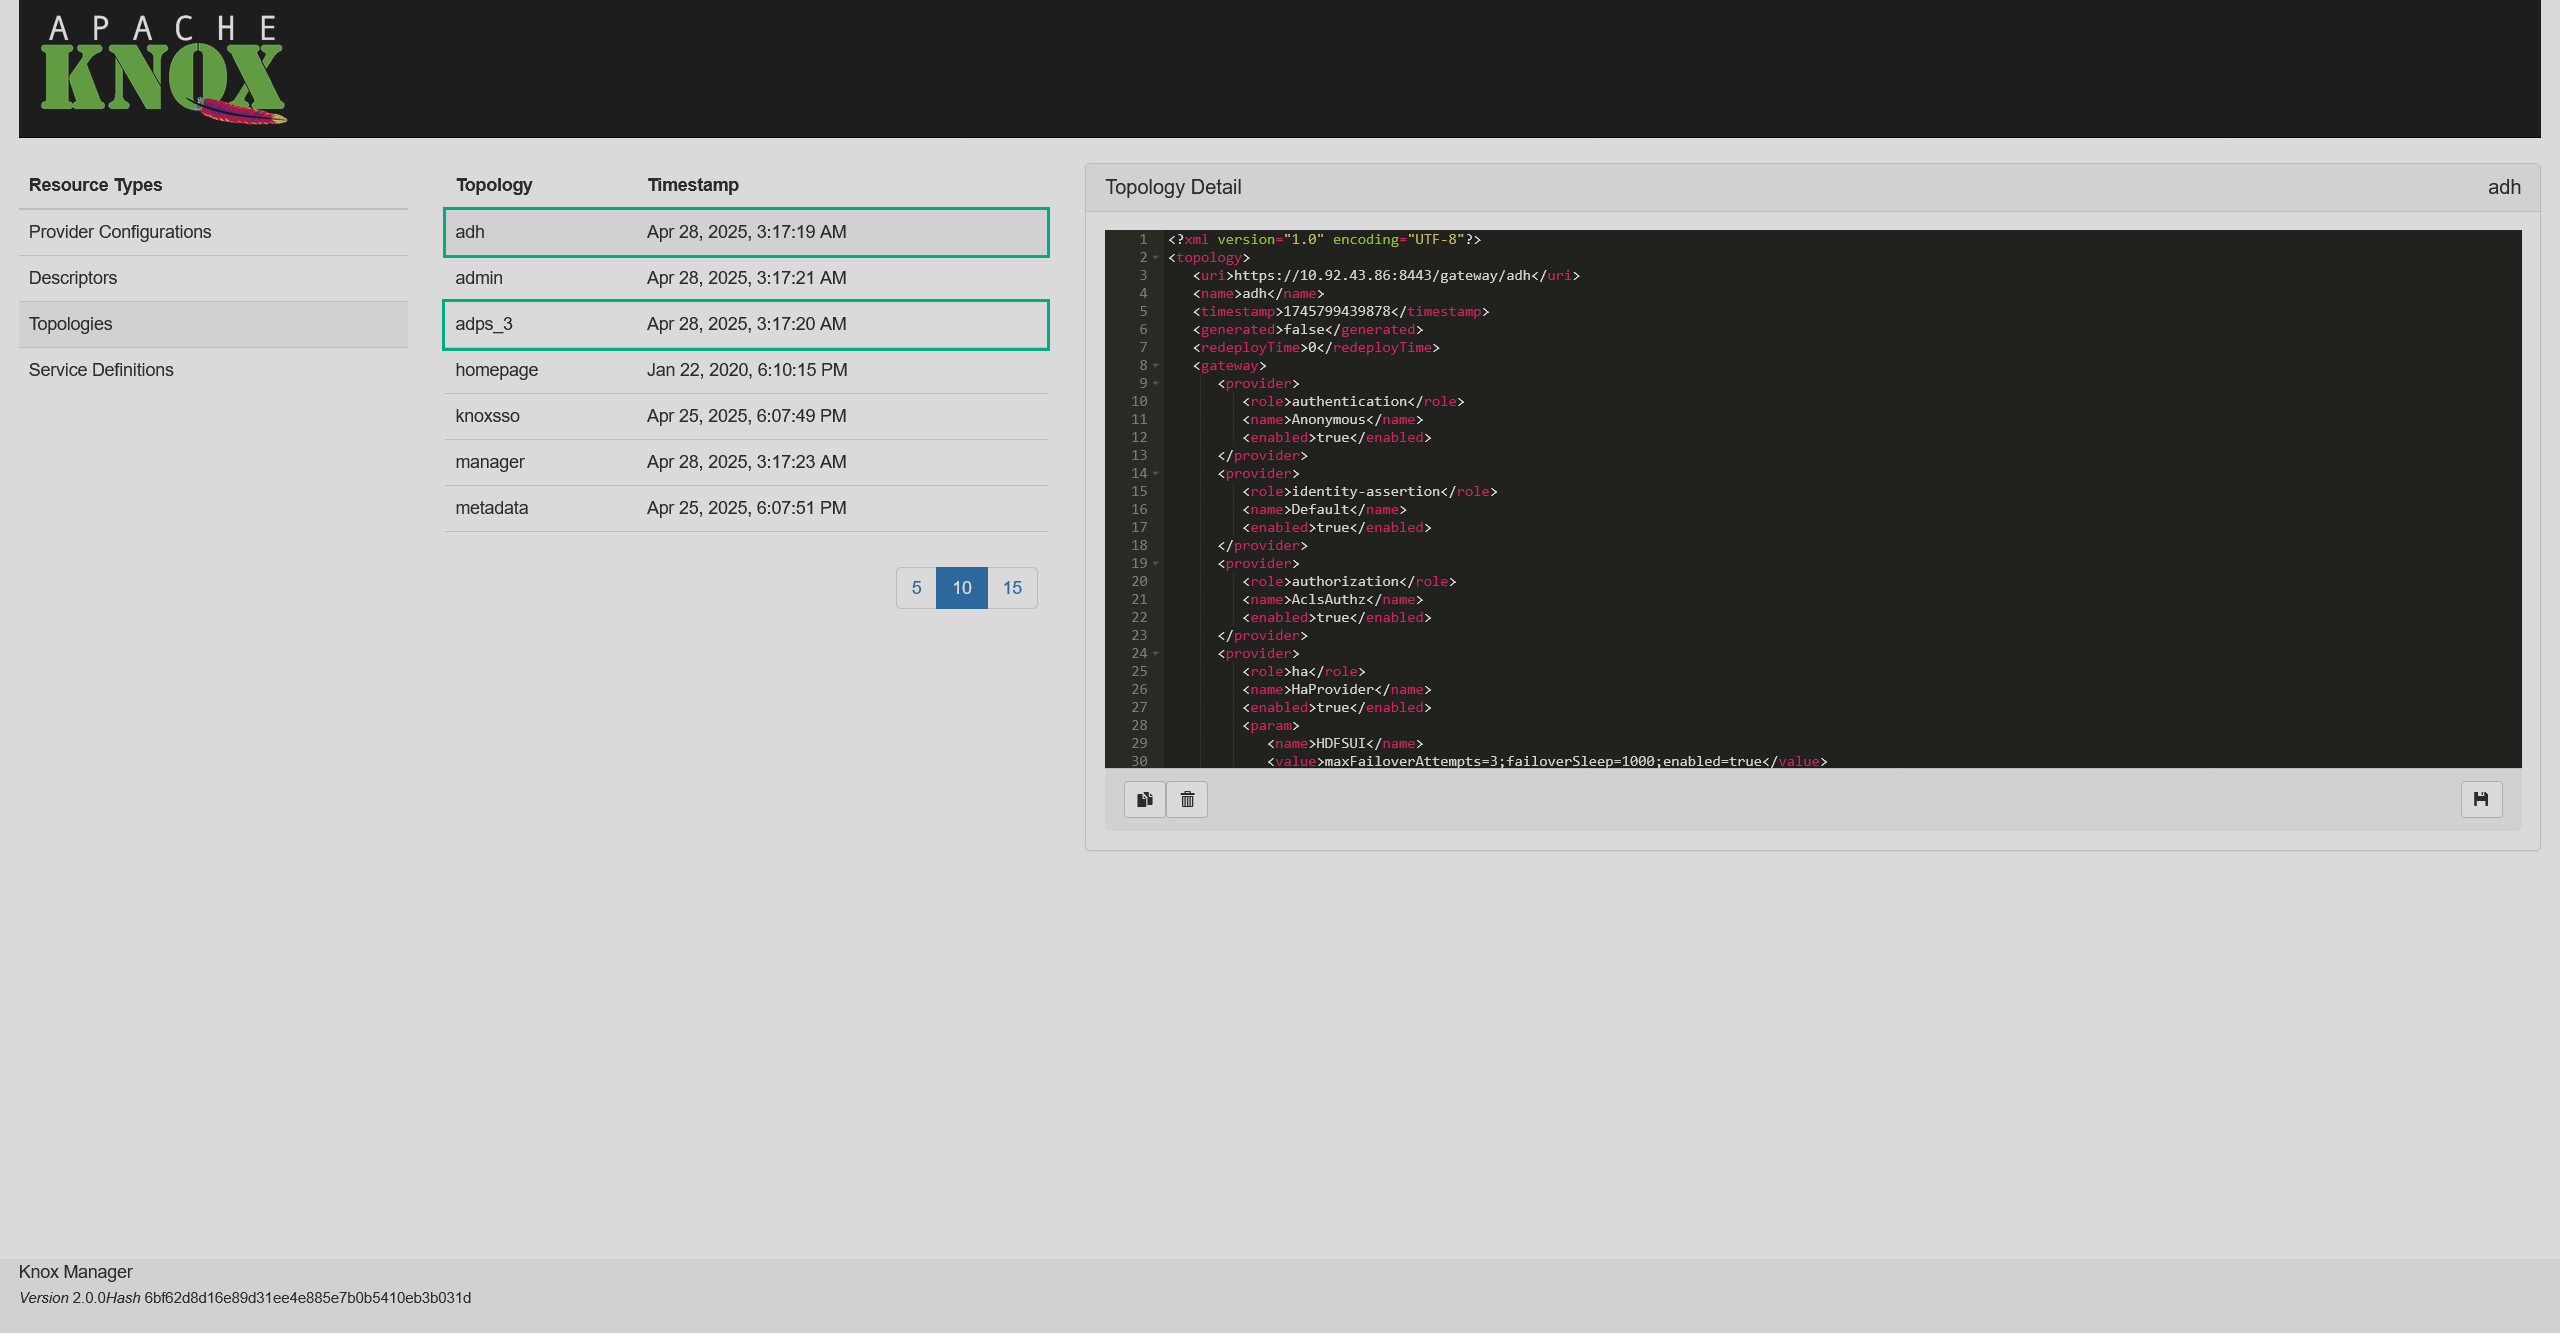The image size is (2560, 1333).
Task: Fold the provider block at line 19
Action: tap(1156, 564)
